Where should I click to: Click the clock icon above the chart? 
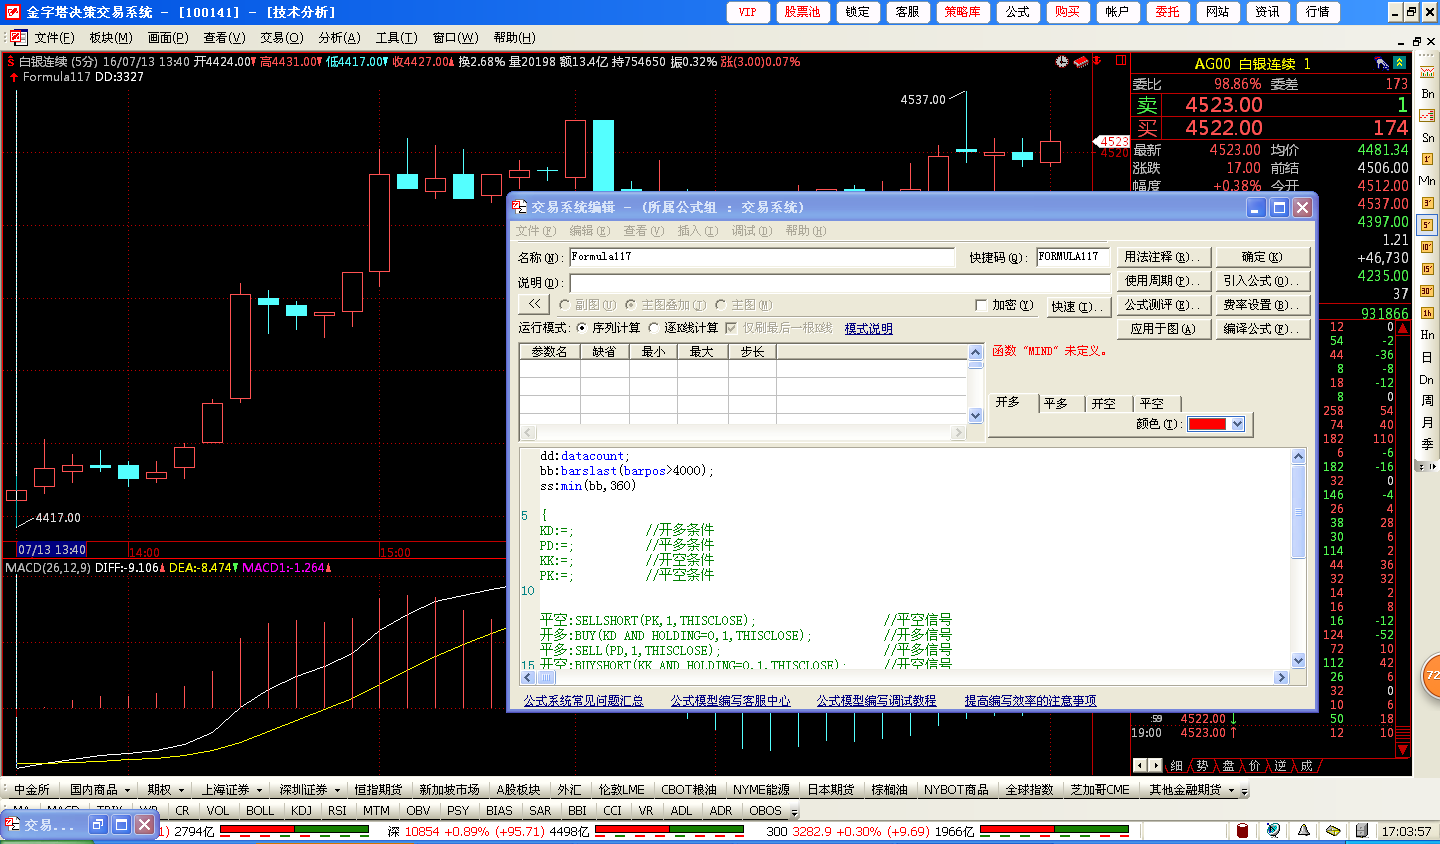pos(1062,62)
